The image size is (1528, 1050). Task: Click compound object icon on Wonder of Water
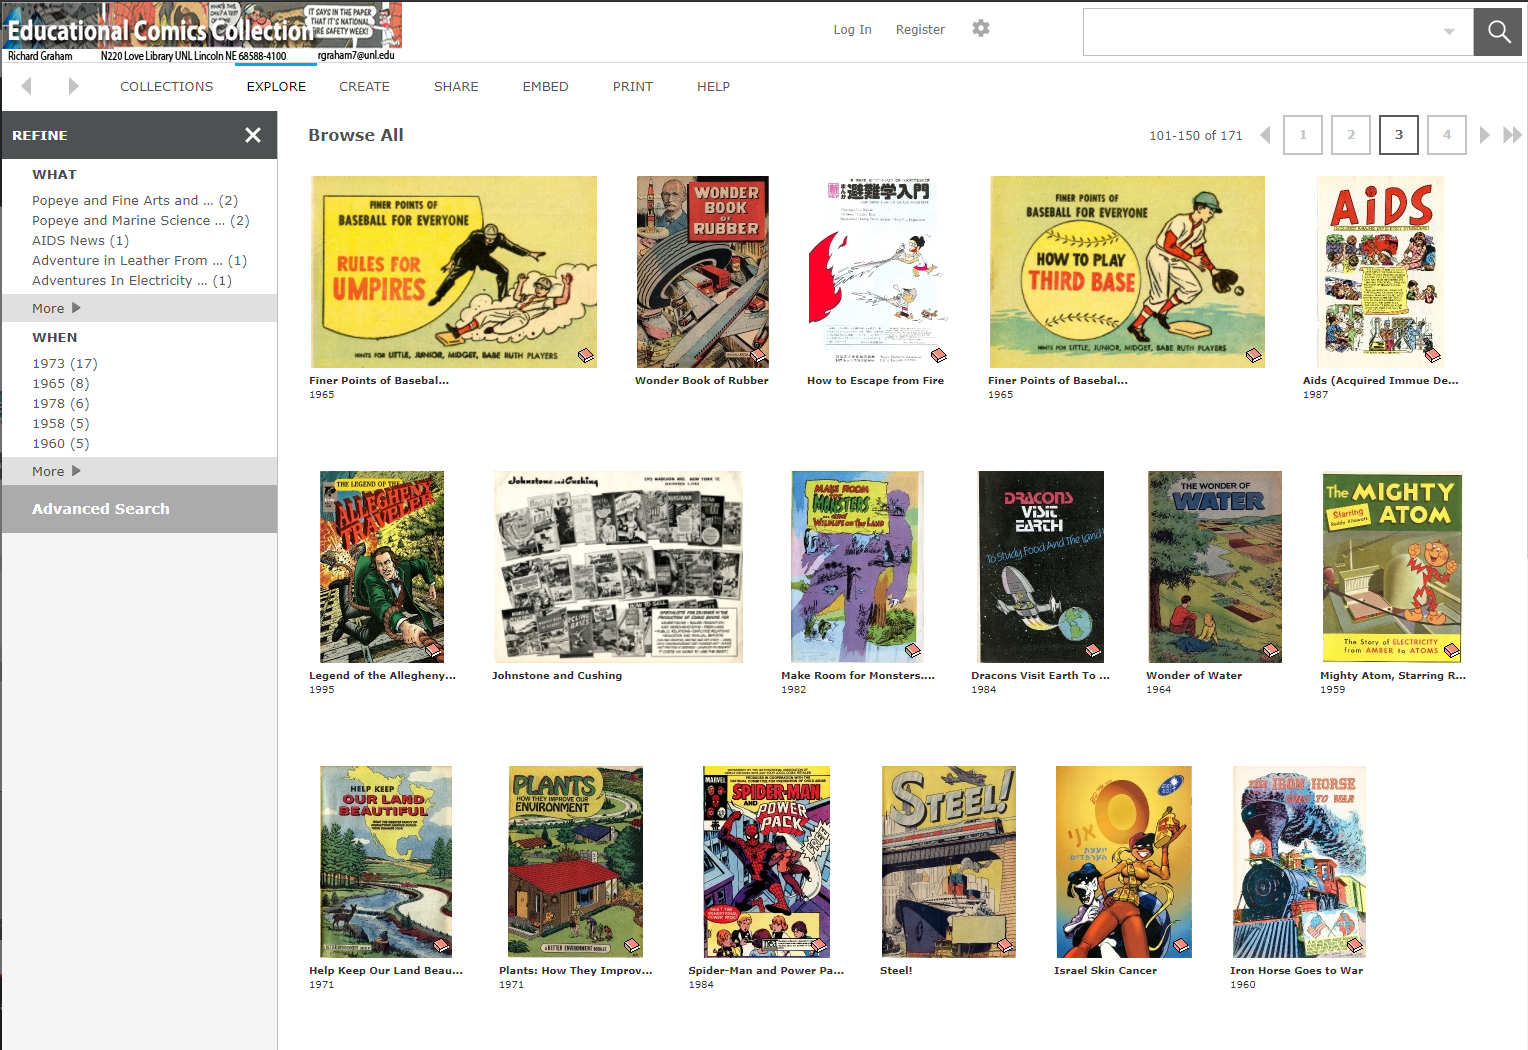tap(1270, 651)
